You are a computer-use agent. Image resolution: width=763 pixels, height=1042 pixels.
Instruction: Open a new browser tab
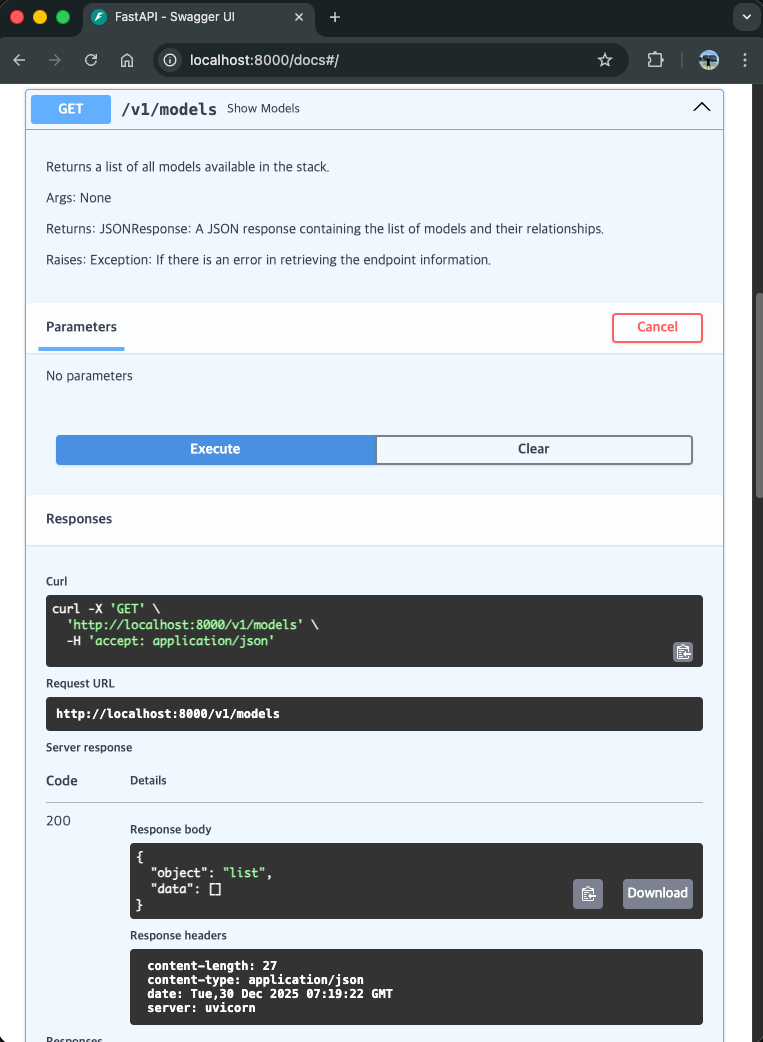point(335,17)
